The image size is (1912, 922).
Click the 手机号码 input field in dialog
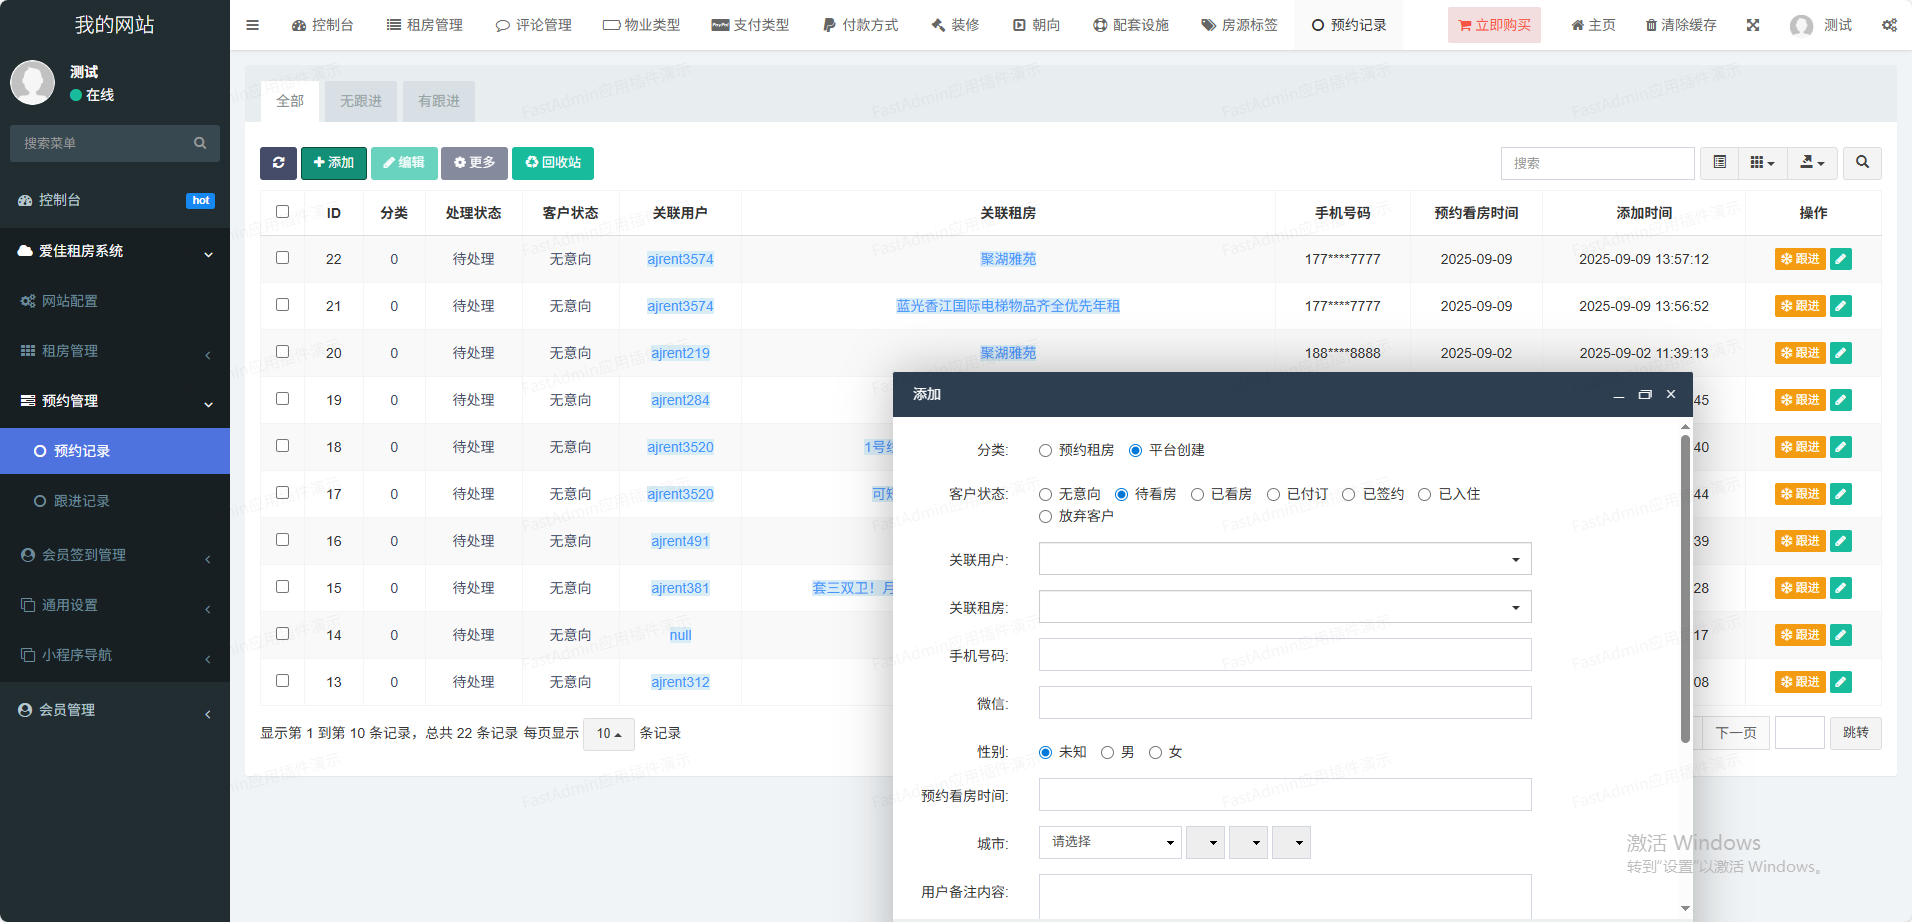1285,655
